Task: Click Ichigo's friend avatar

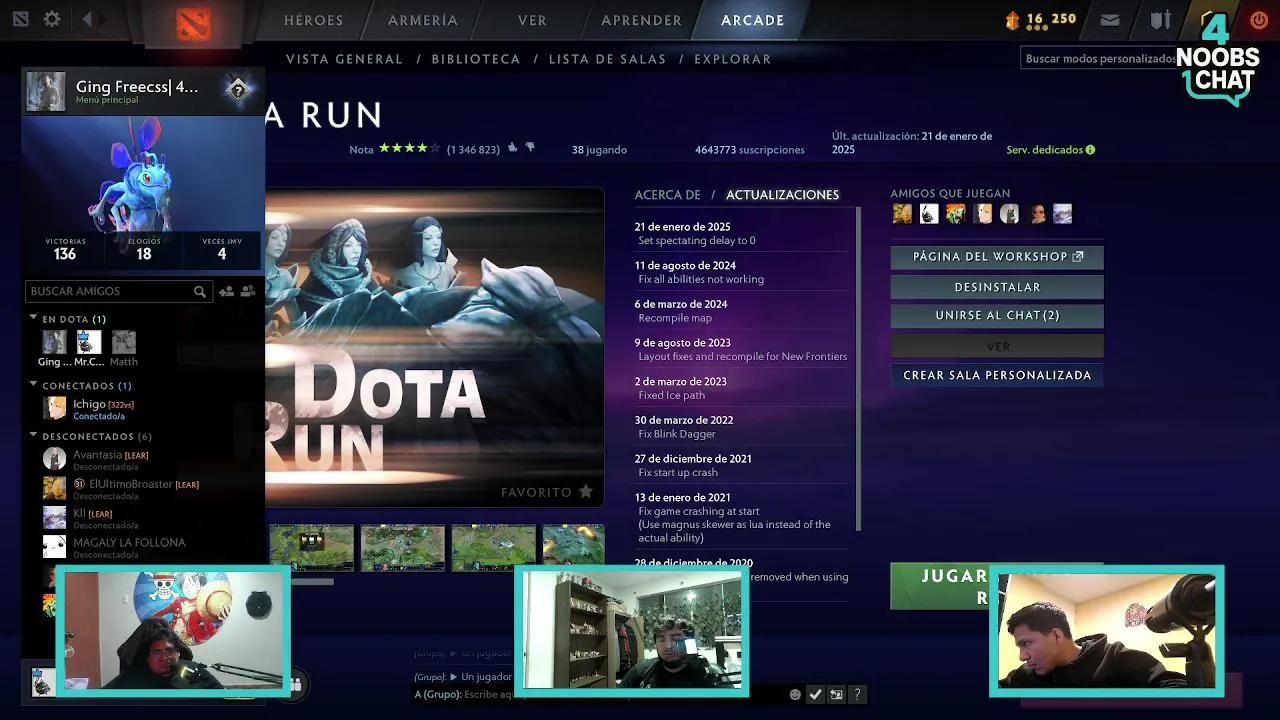Action: (x=55, y=408)
